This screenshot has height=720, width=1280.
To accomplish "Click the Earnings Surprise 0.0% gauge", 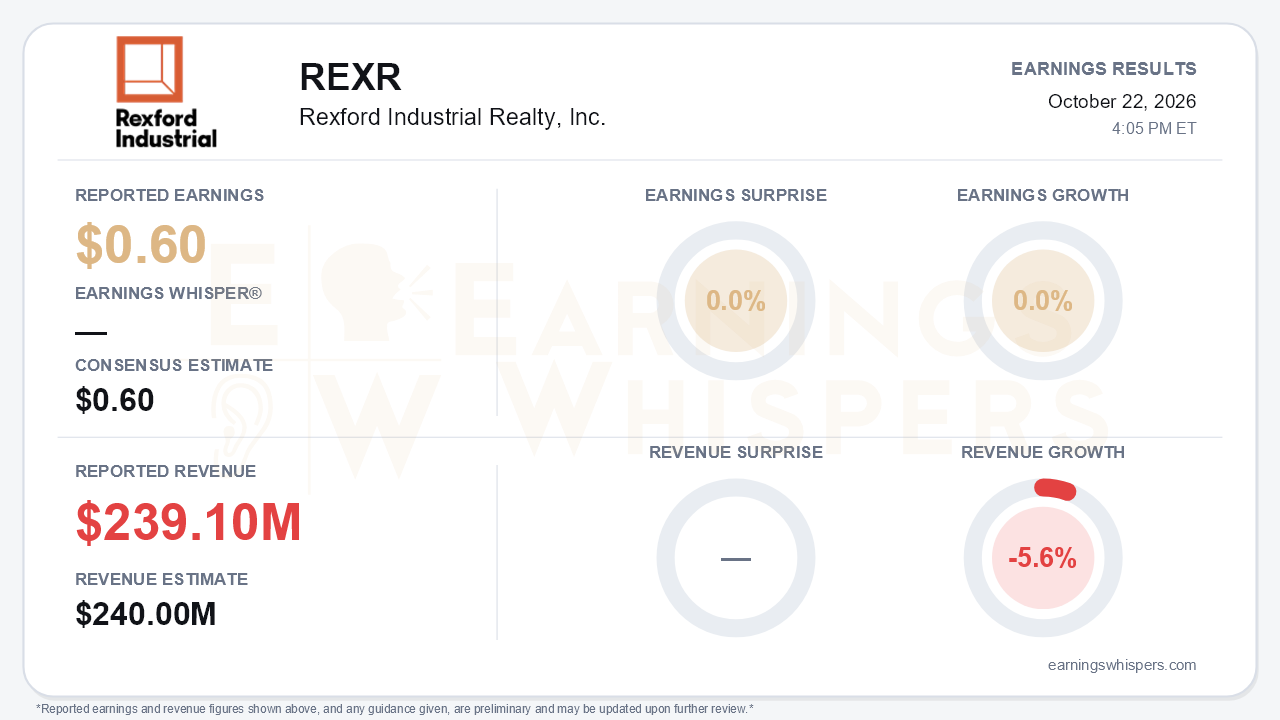I will coord(736,301).
